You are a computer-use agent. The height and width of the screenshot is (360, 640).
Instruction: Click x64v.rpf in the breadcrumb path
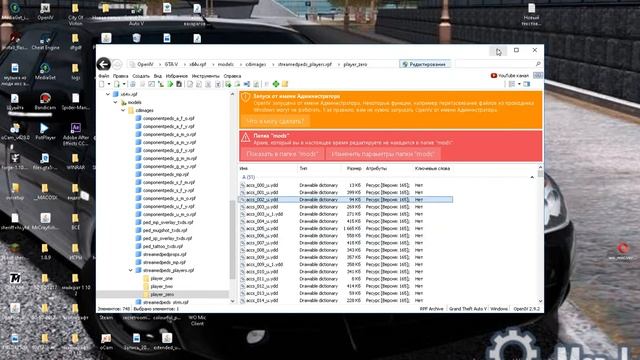[198, 64]
